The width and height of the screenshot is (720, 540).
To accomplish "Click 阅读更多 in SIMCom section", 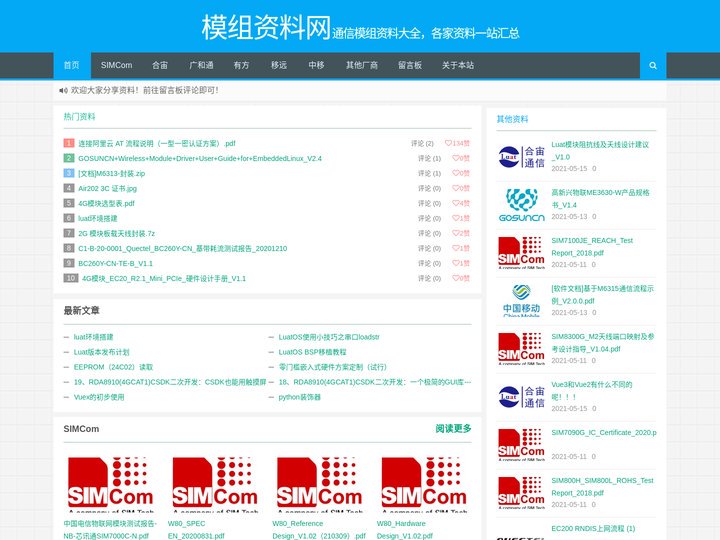I will [453, 428].
